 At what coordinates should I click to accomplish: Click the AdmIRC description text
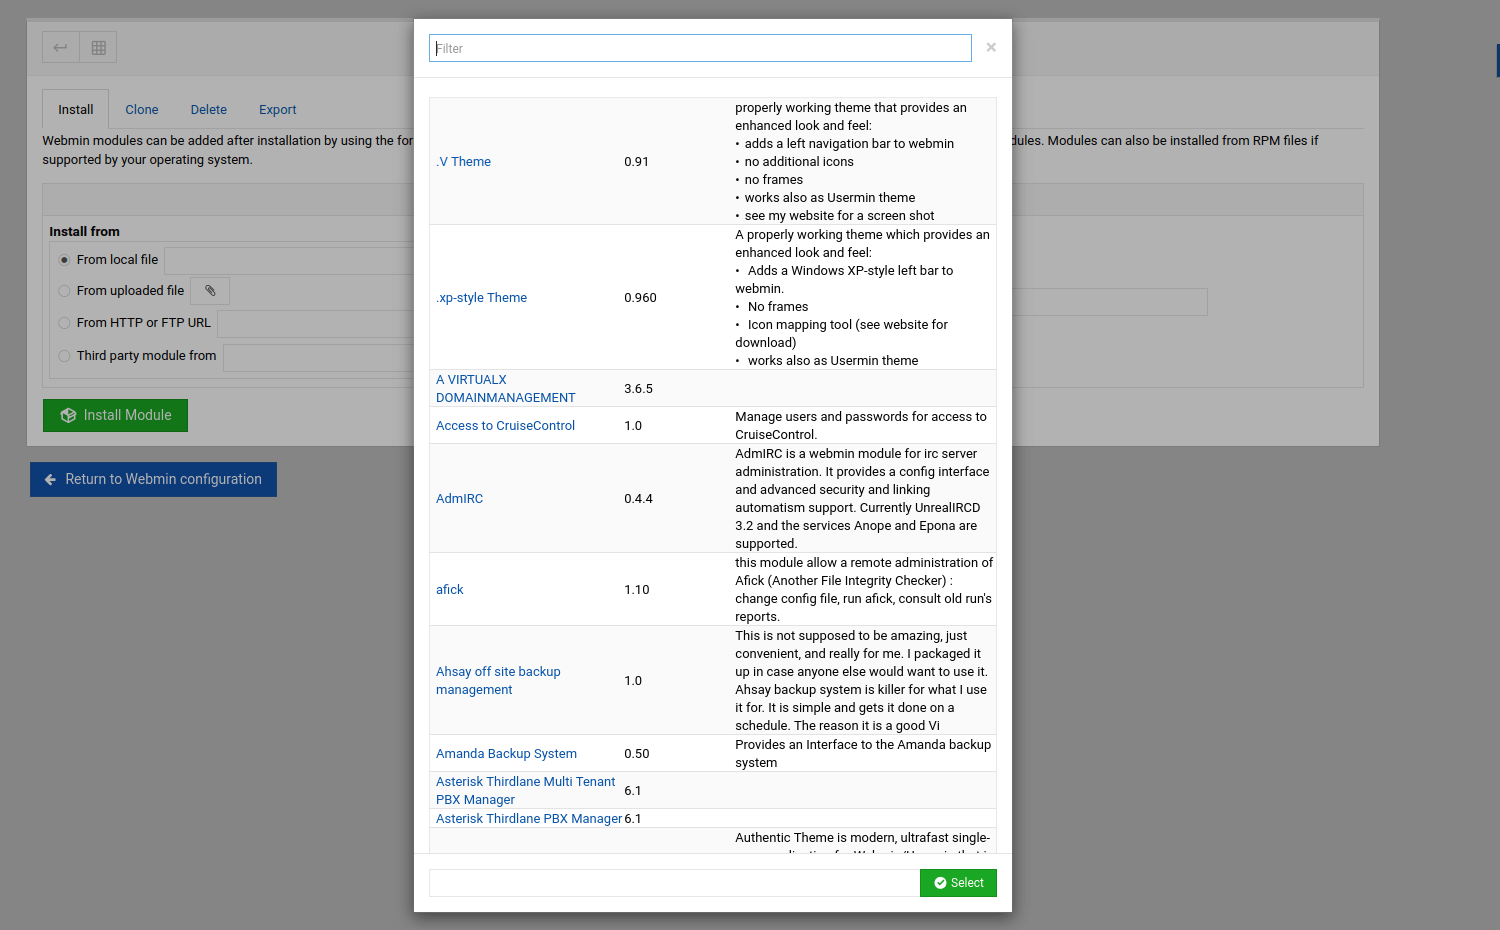click(x=863, y=499)
